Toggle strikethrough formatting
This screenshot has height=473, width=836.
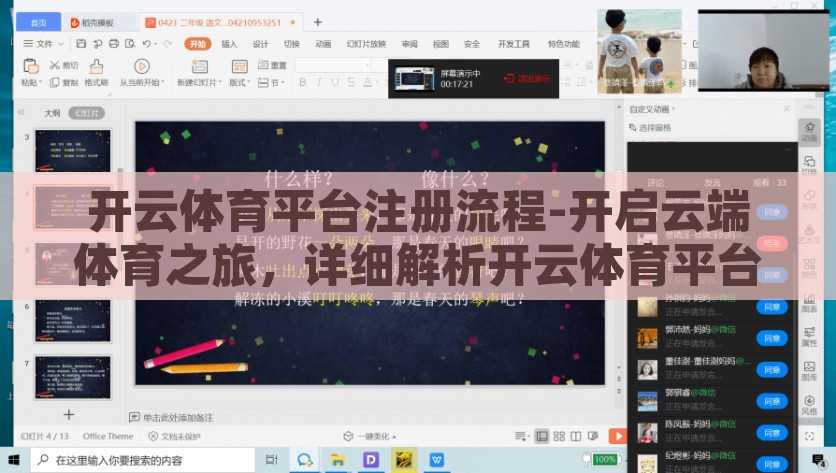[x=351, y=82]
